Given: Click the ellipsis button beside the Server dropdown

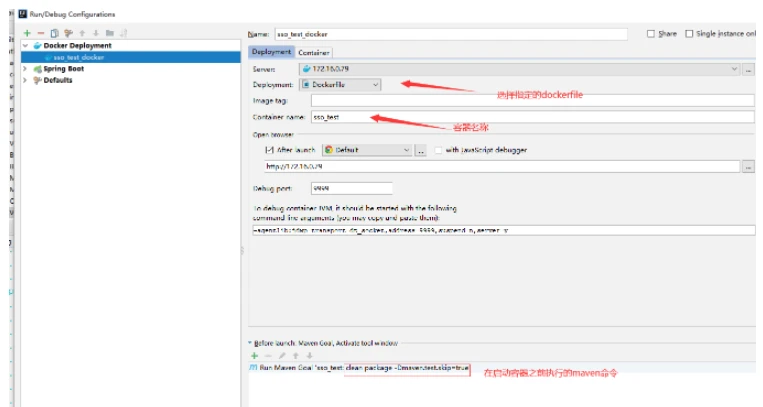Looking at the screenshot, I should tap(748, 69).
